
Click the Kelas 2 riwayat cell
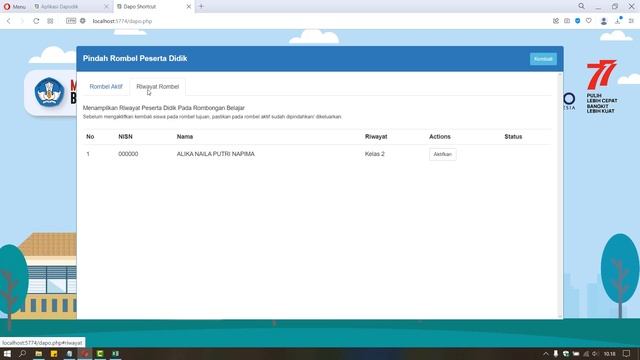(375, 154)
